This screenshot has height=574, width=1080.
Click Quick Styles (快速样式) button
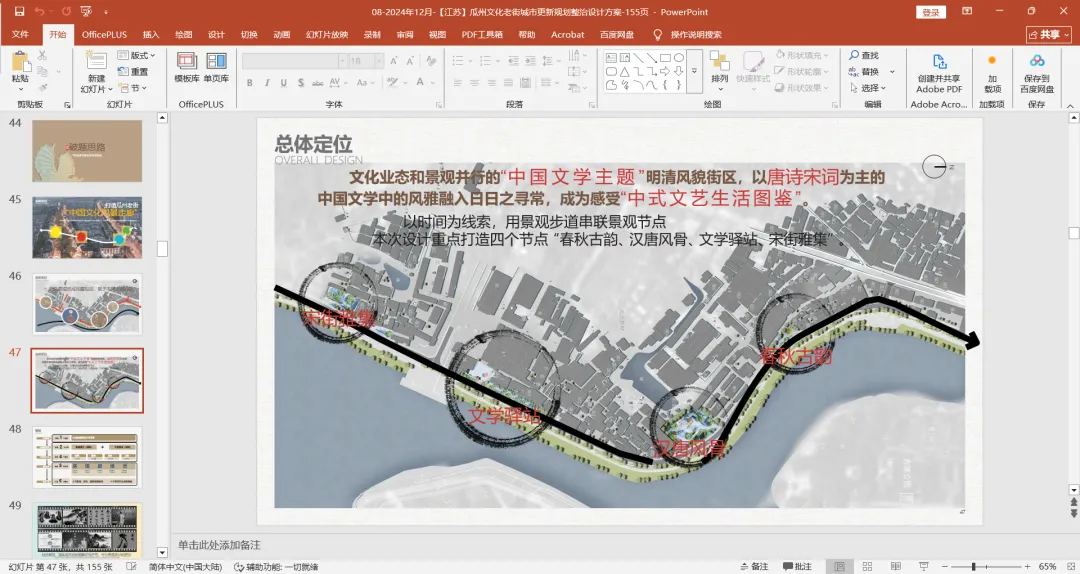pyautogui.click(x=753, y=71)
